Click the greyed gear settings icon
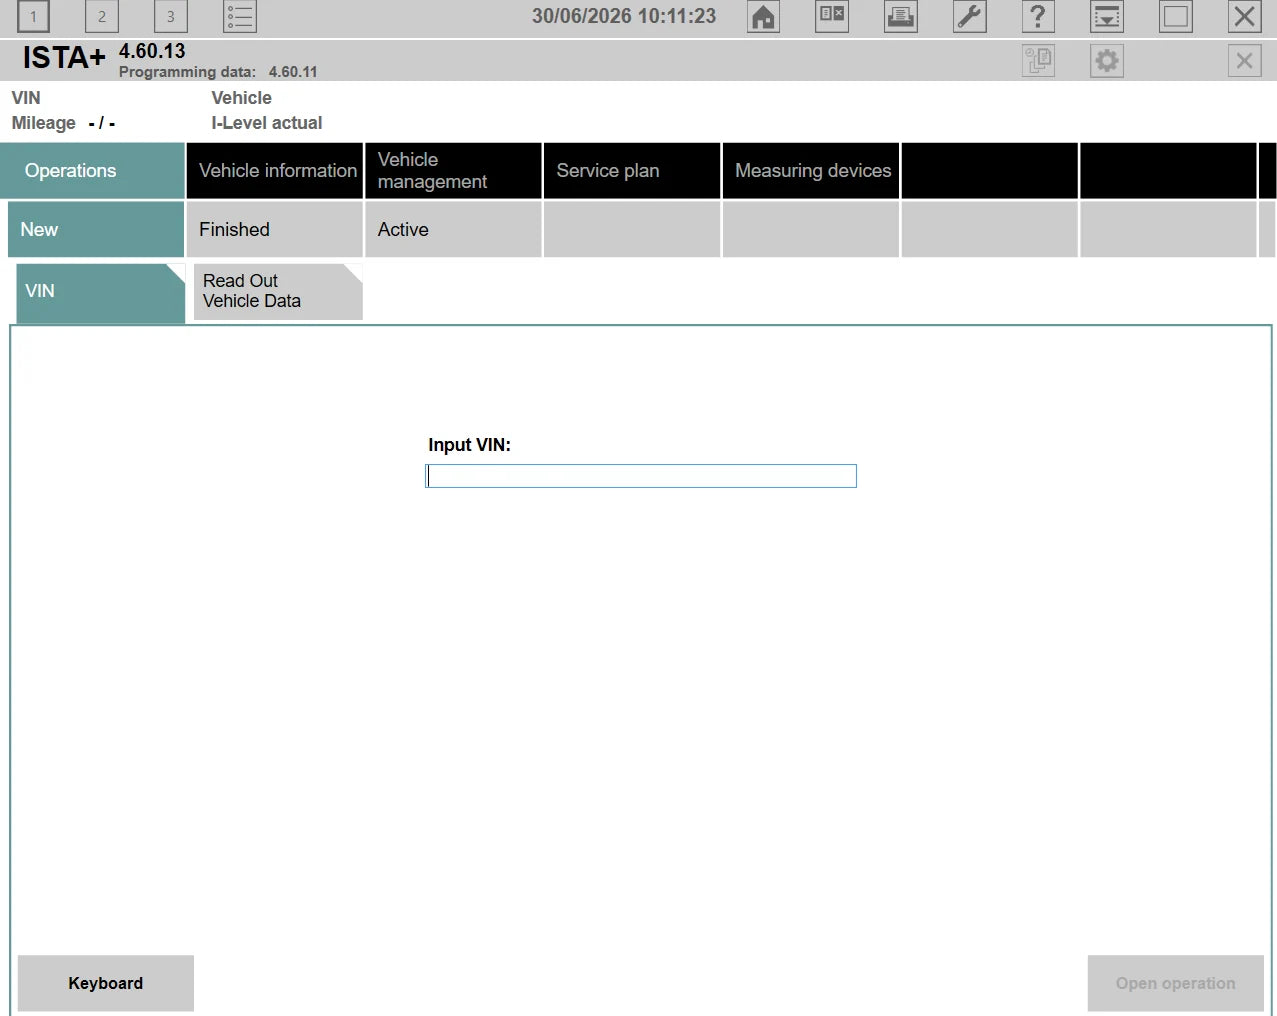Image resolution: width=1277 pixels, height=1016 pixels. point(1107,61)
